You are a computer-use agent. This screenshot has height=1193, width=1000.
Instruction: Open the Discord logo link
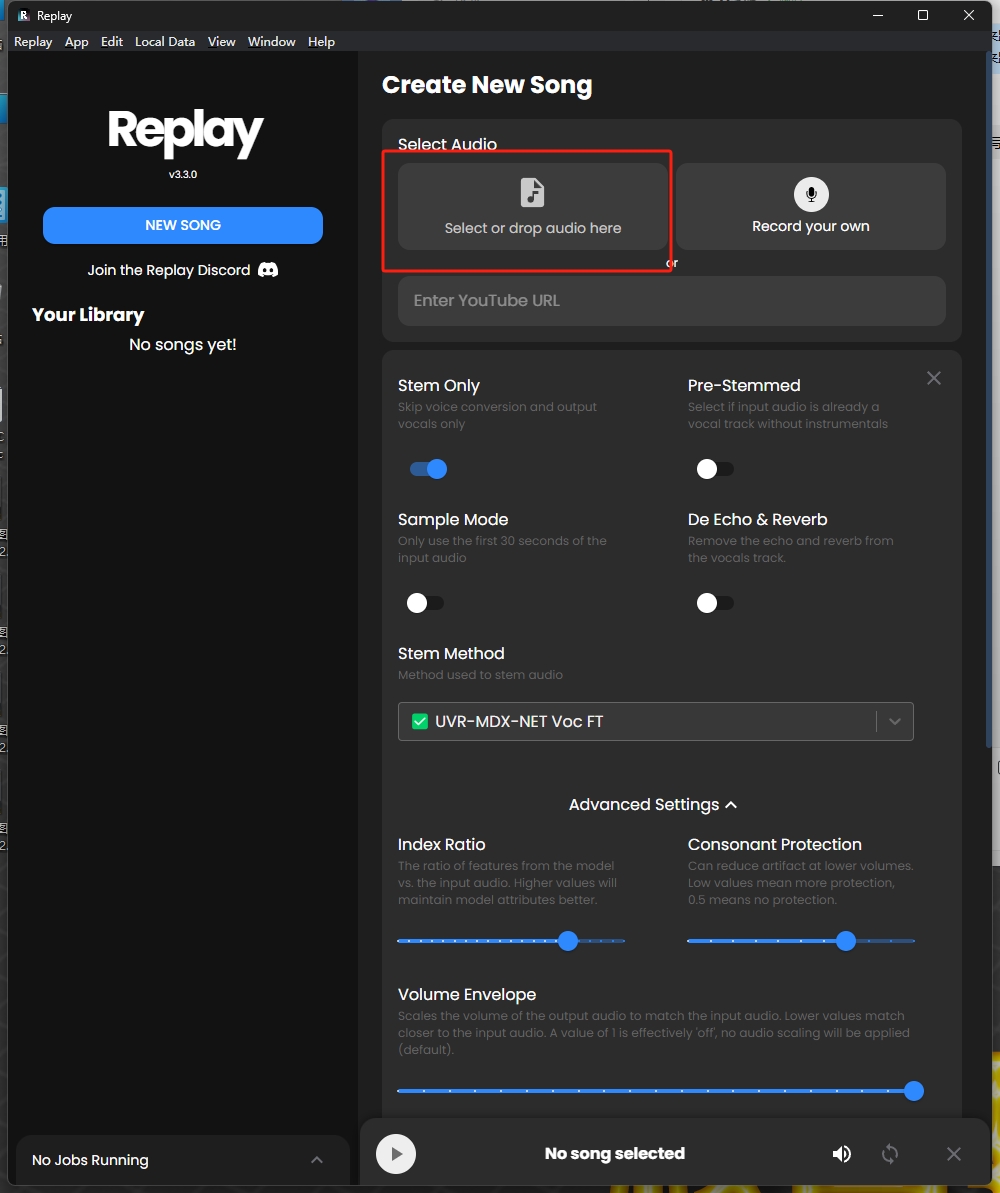click(x=268, y=270)
